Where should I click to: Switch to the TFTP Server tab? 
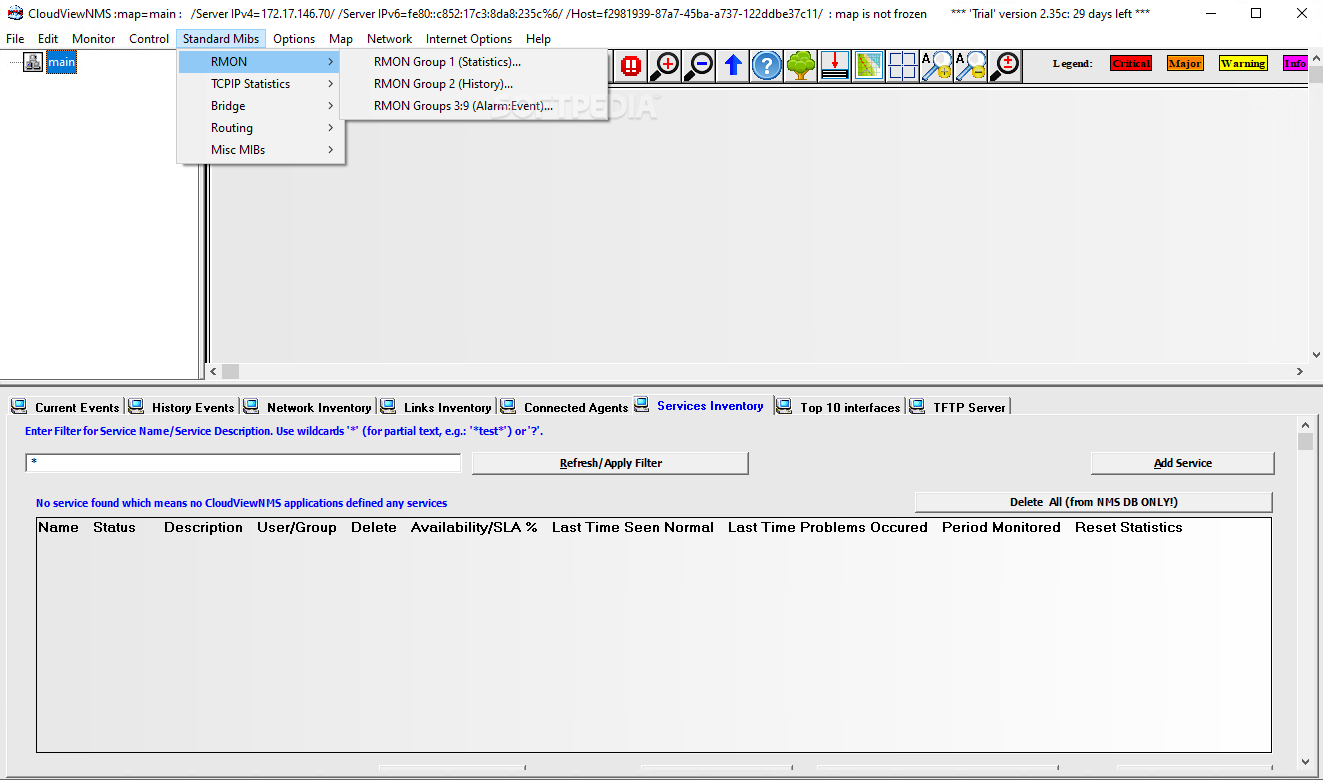tap(958, 407)
